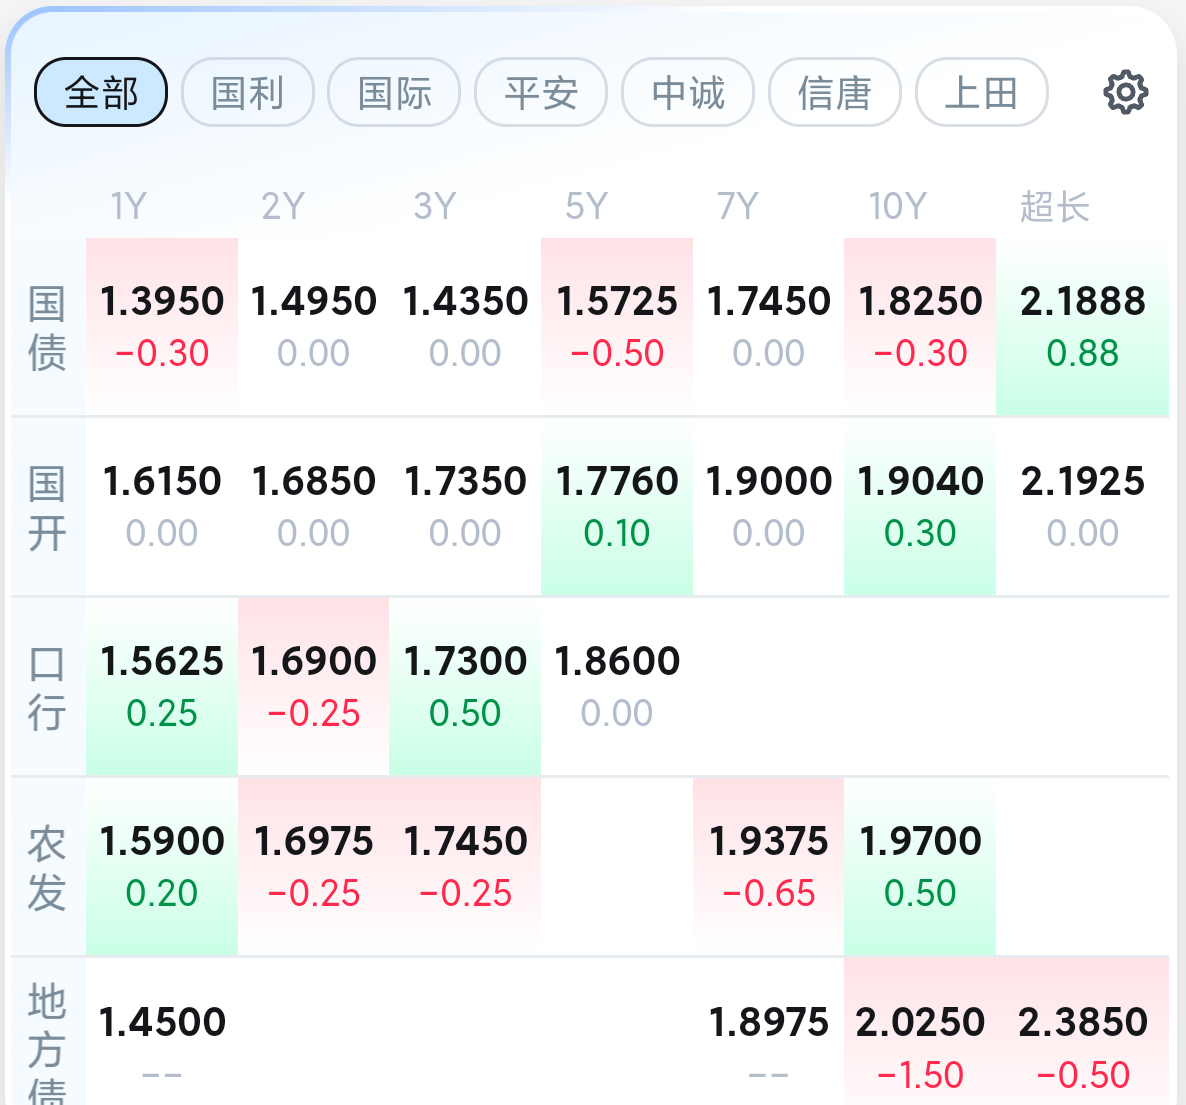This screenshot has width=1186, height=1105.
Task: Select the 中诚 broker tab
Action: pos(688,93)
